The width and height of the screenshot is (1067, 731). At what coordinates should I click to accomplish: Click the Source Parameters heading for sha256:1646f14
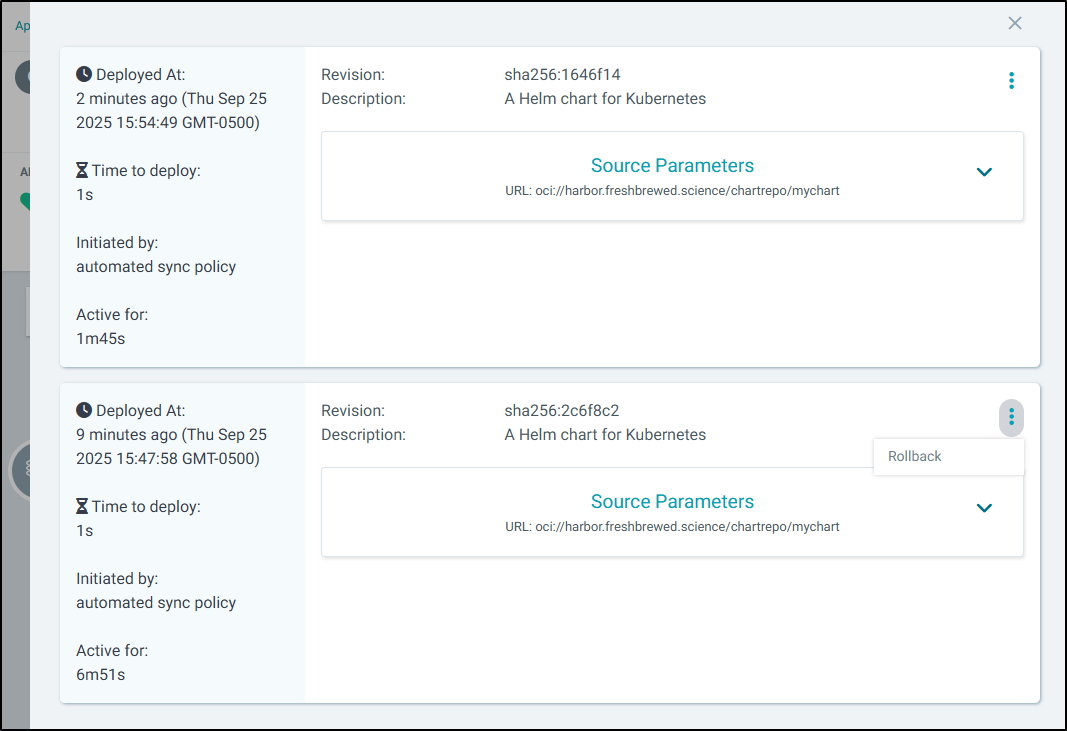pyautogui.click(x=672, y=166)
